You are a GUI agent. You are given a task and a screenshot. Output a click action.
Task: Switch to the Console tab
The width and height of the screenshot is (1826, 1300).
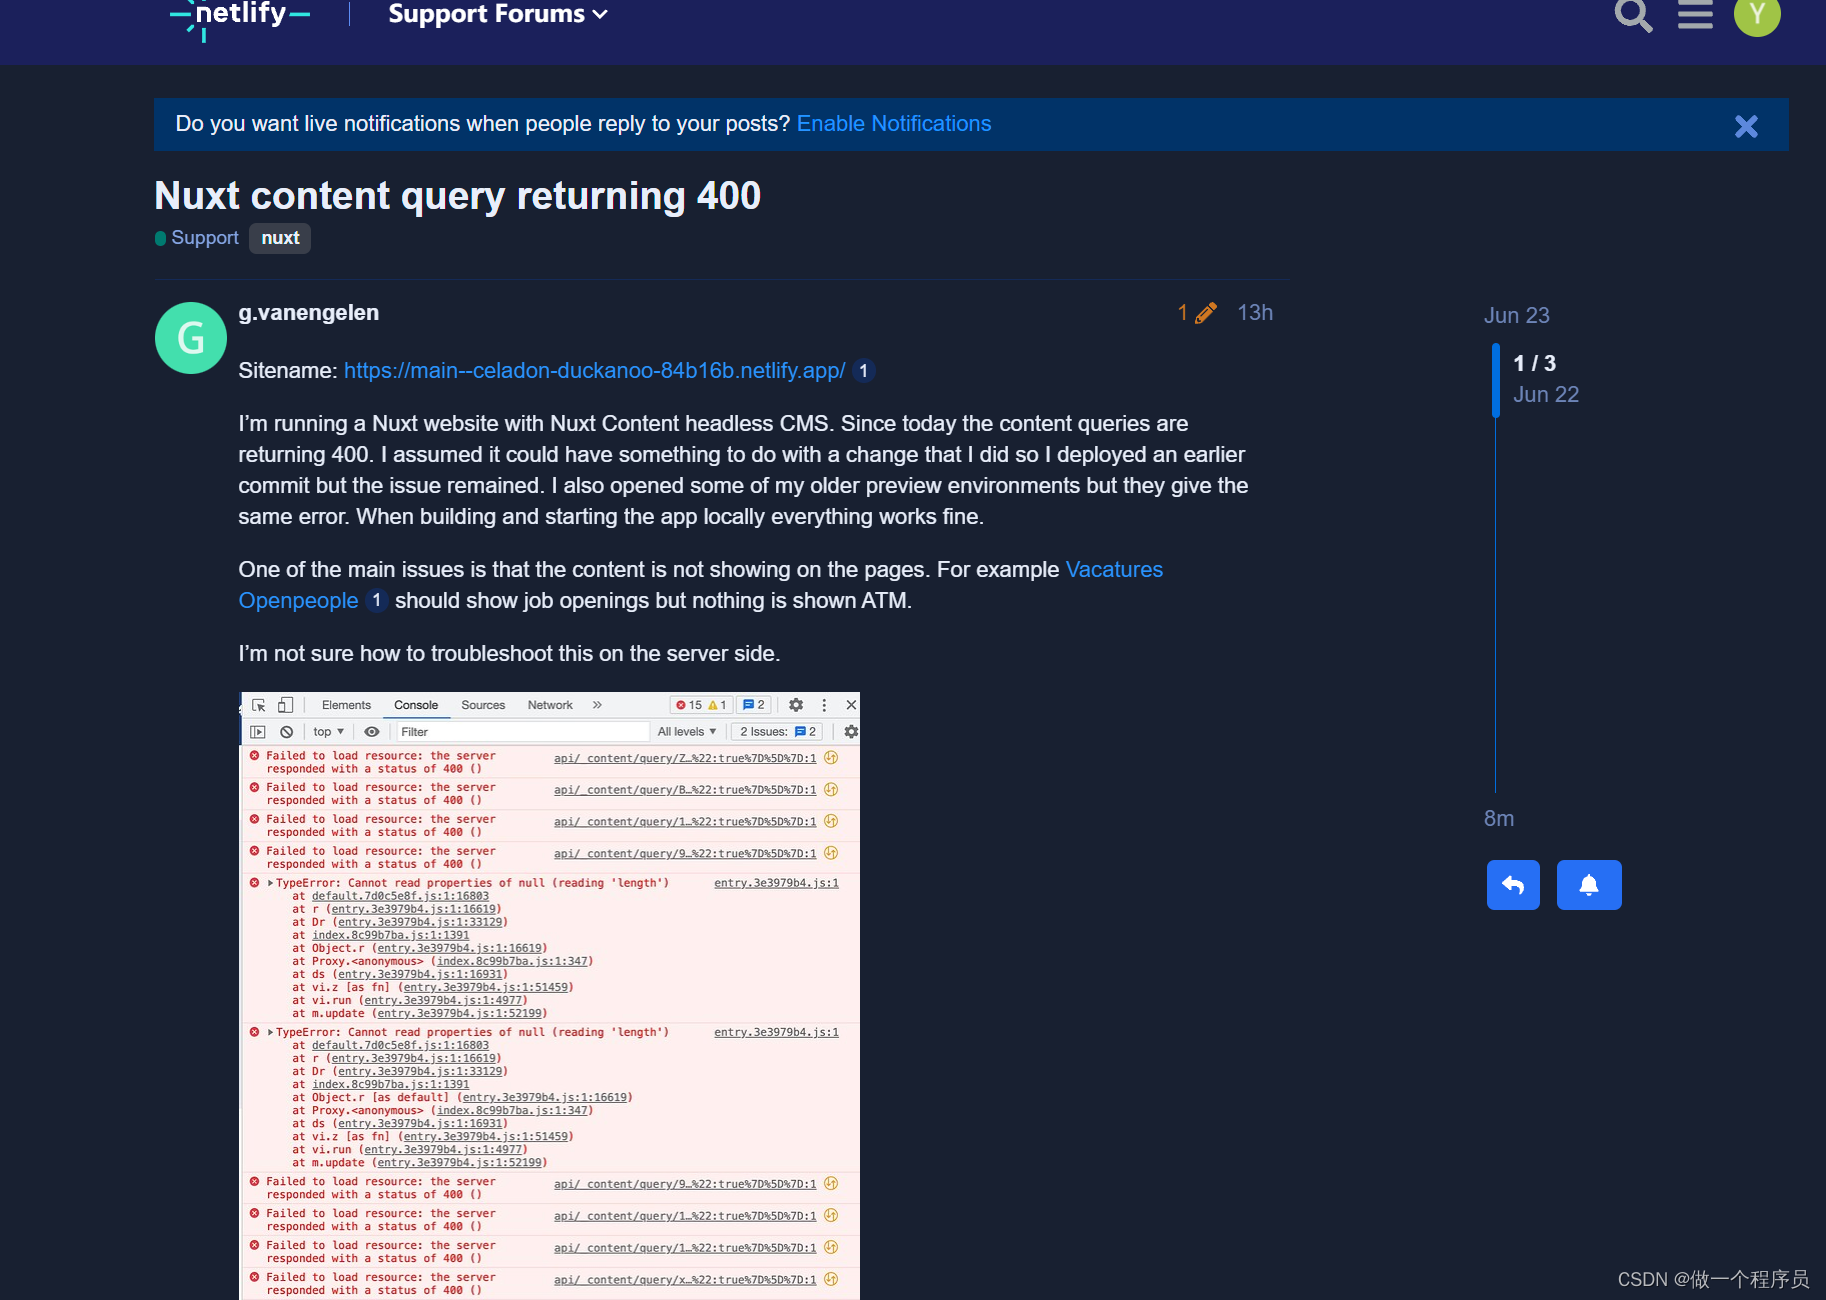pyautogui.click(x=416, y=705)
